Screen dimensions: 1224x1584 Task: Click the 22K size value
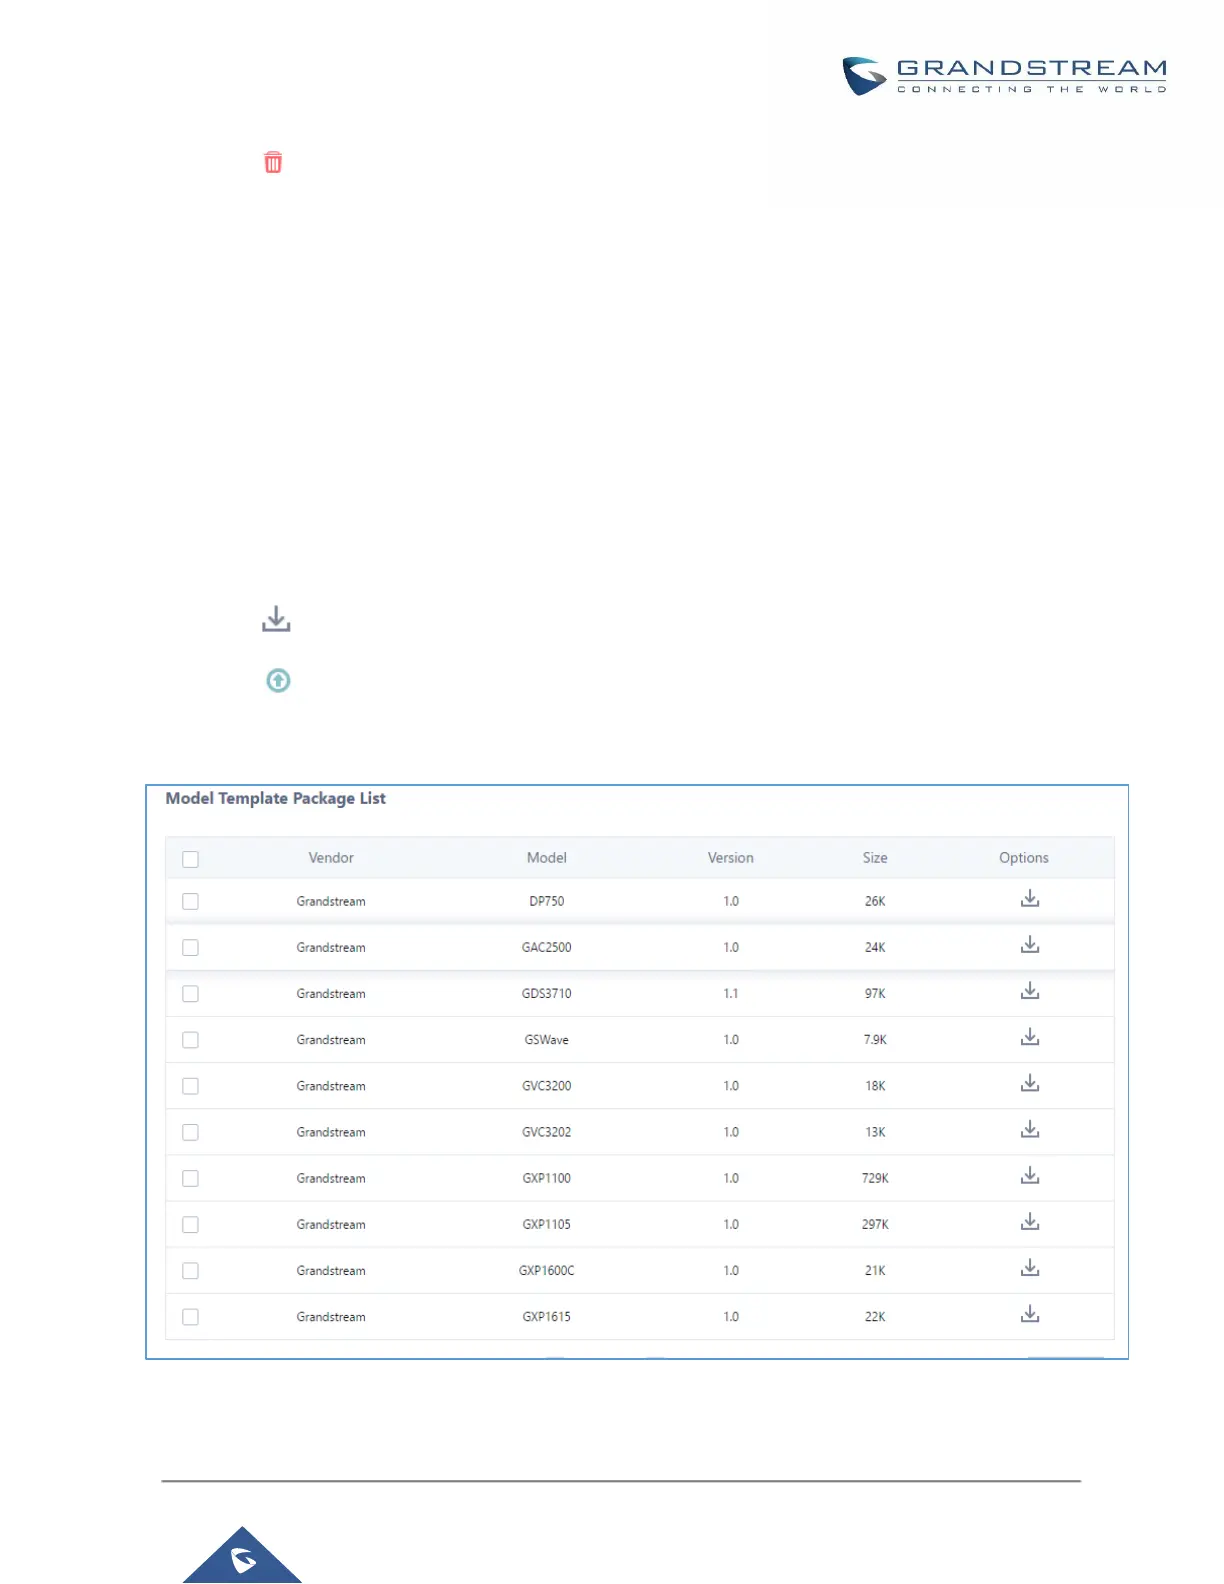[x=875, y=1317]
